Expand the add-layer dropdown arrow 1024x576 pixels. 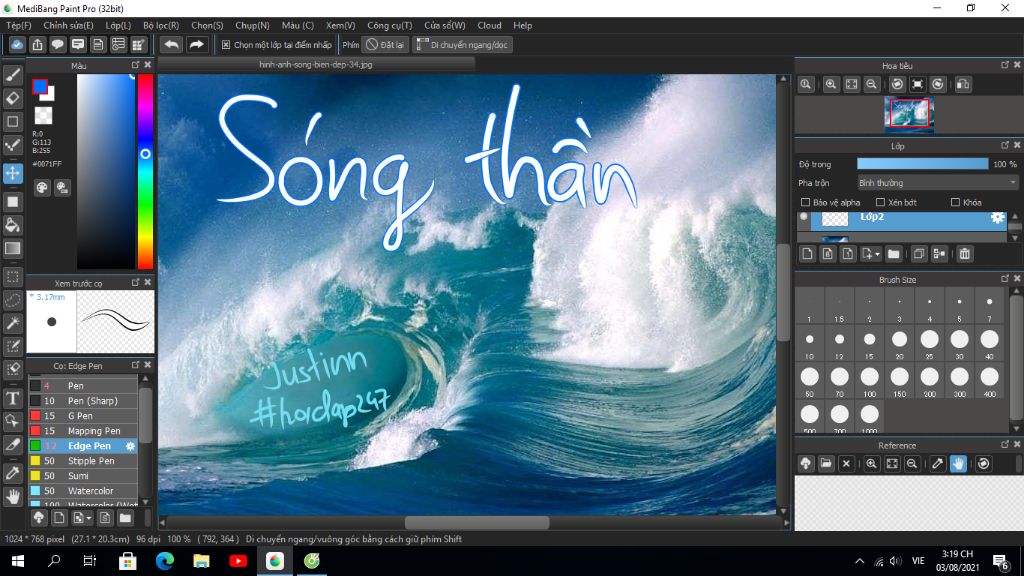point(877,255)
